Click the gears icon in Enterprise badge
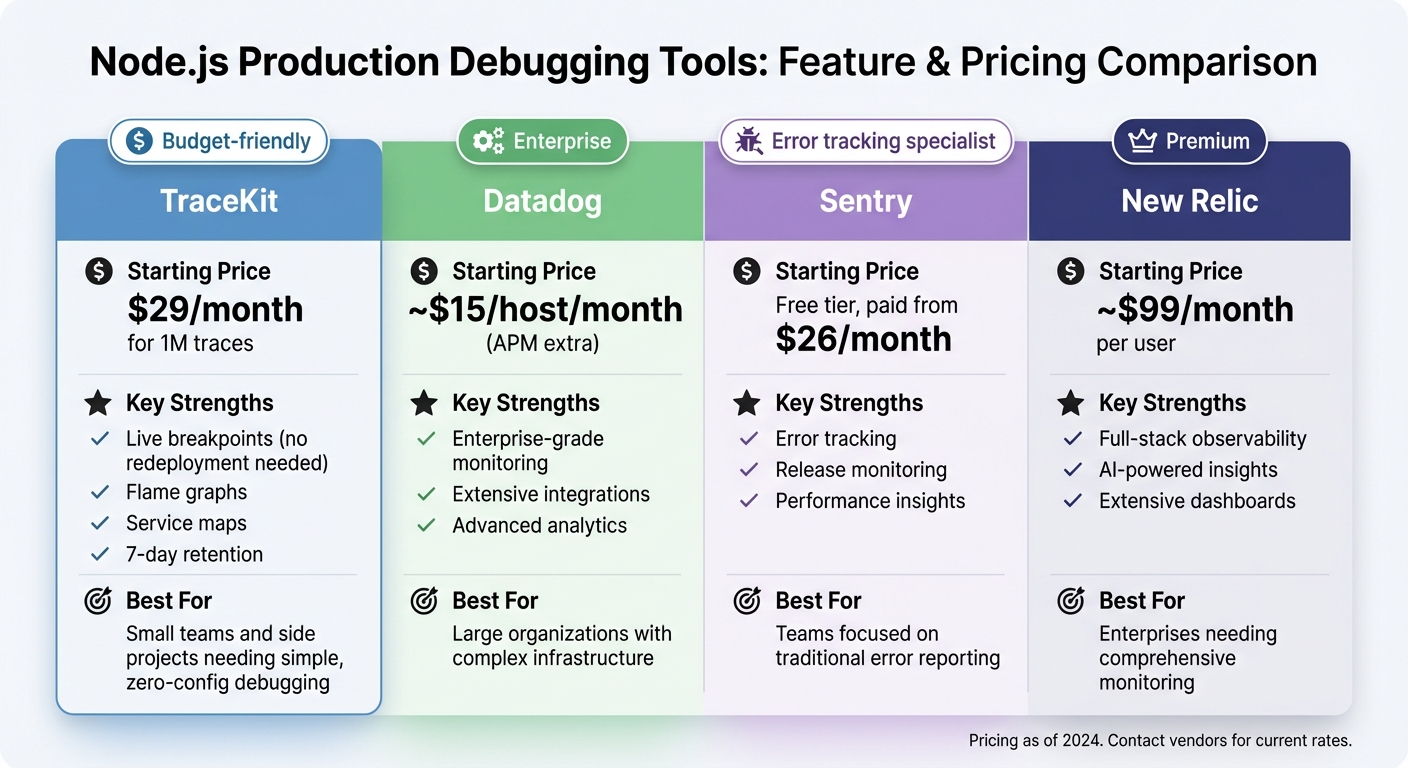This screenshot has height=768, width=1408. click(488, 141)
